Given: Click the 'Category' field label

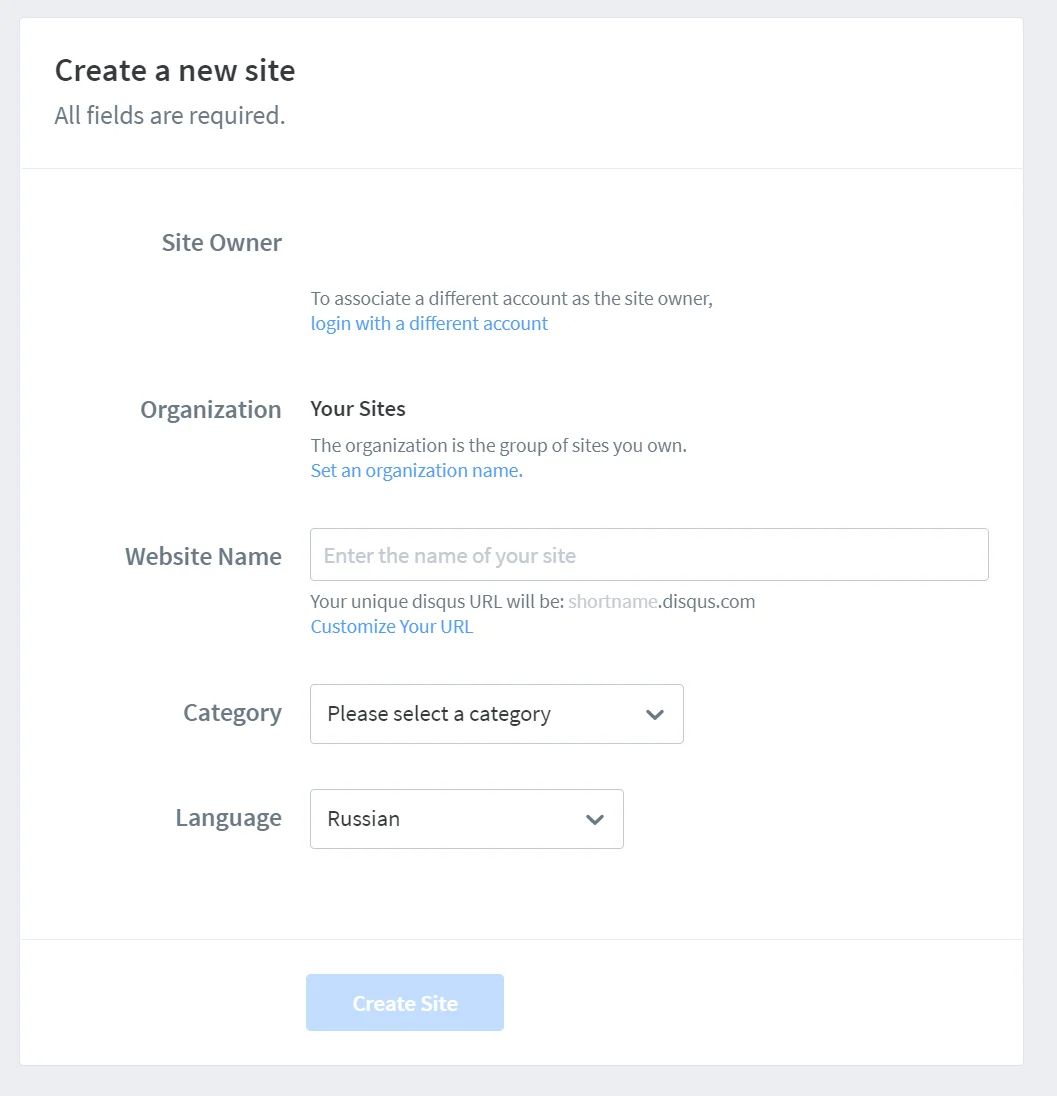Looking at the screenshot, I should (x=232, y=713).
